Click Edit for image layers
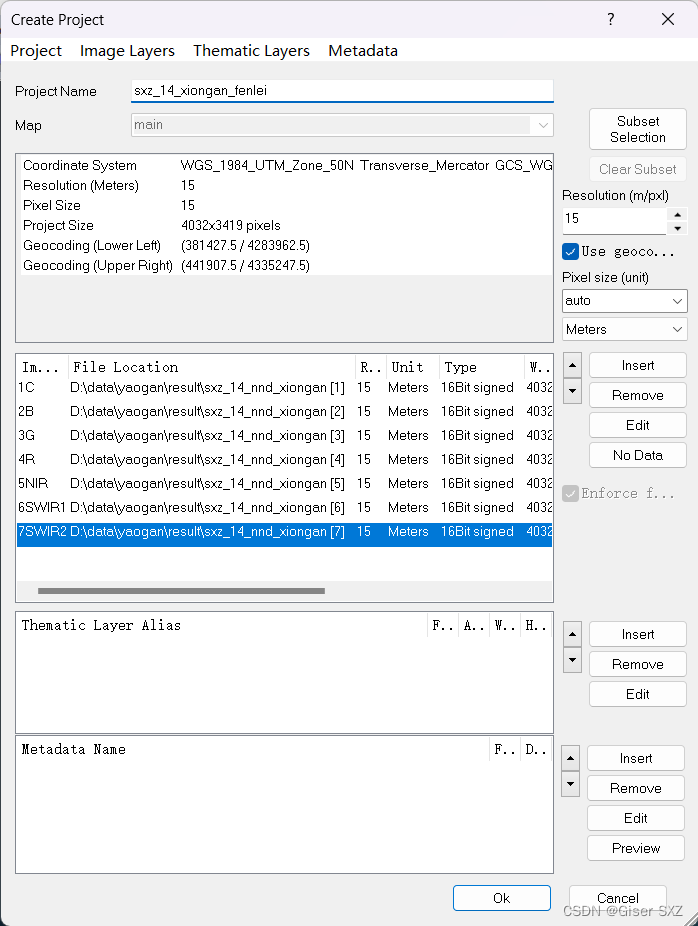Image resolution: width=698 pixels, height=926 pixels. click(638, 425)
